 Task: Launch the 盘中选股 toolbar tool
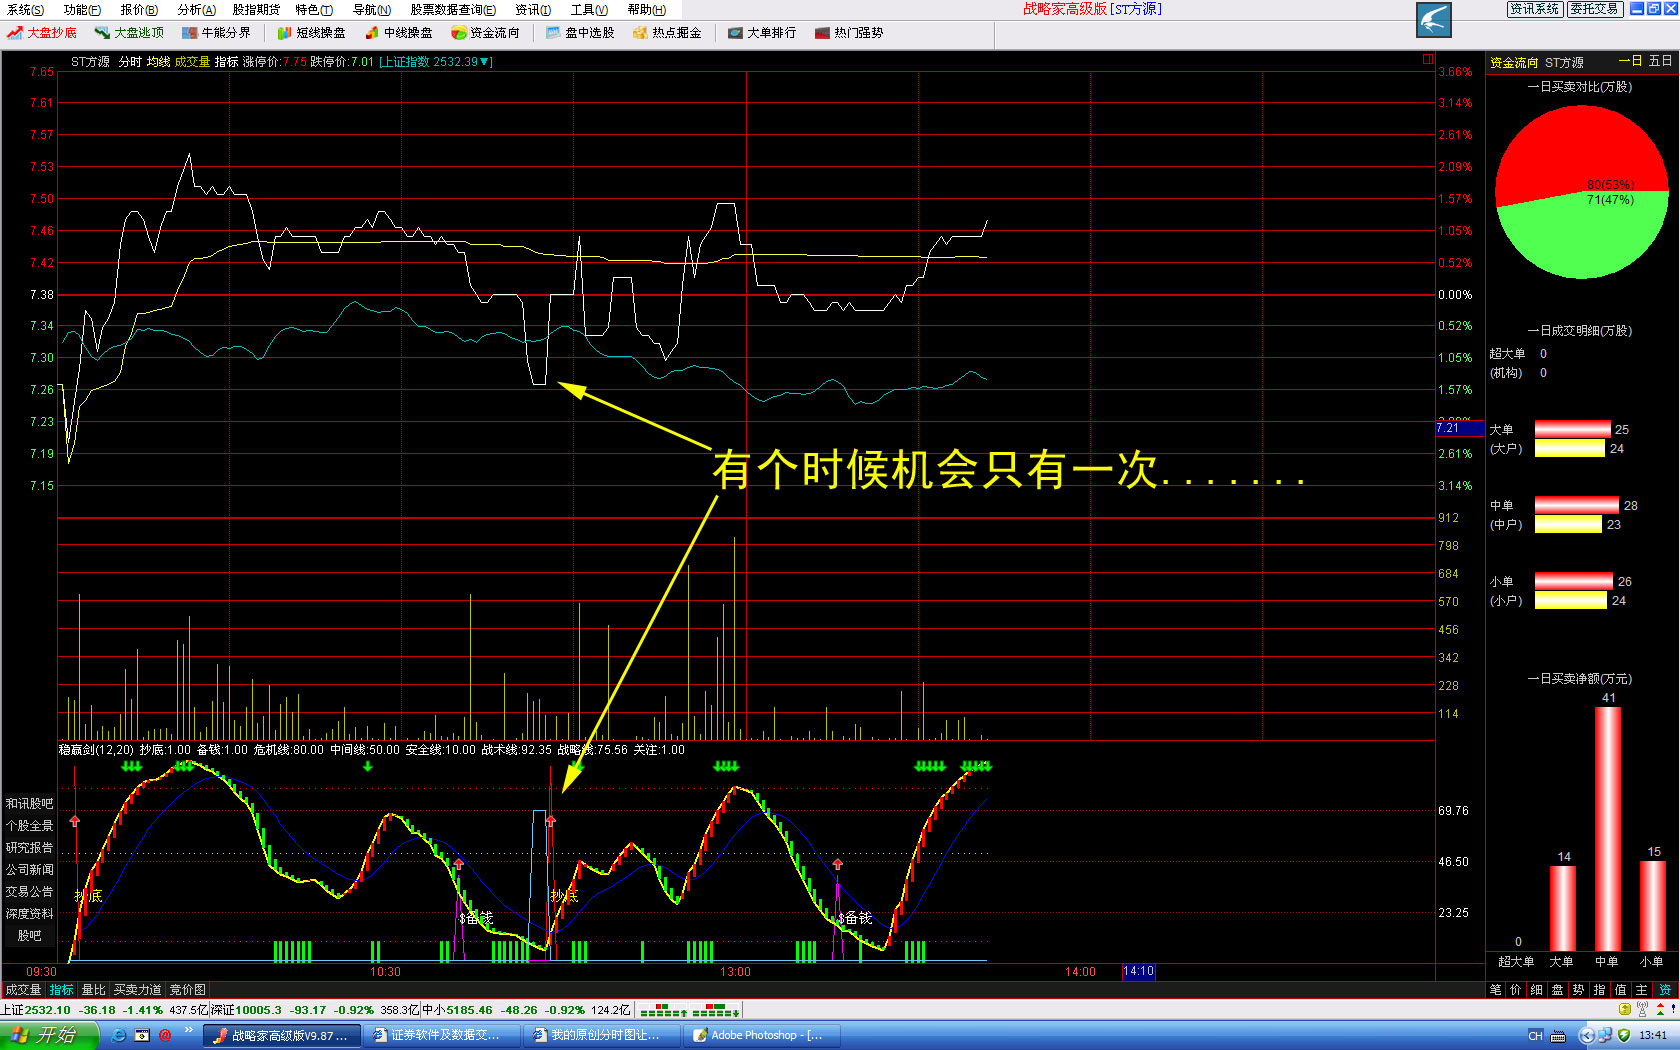580,33
